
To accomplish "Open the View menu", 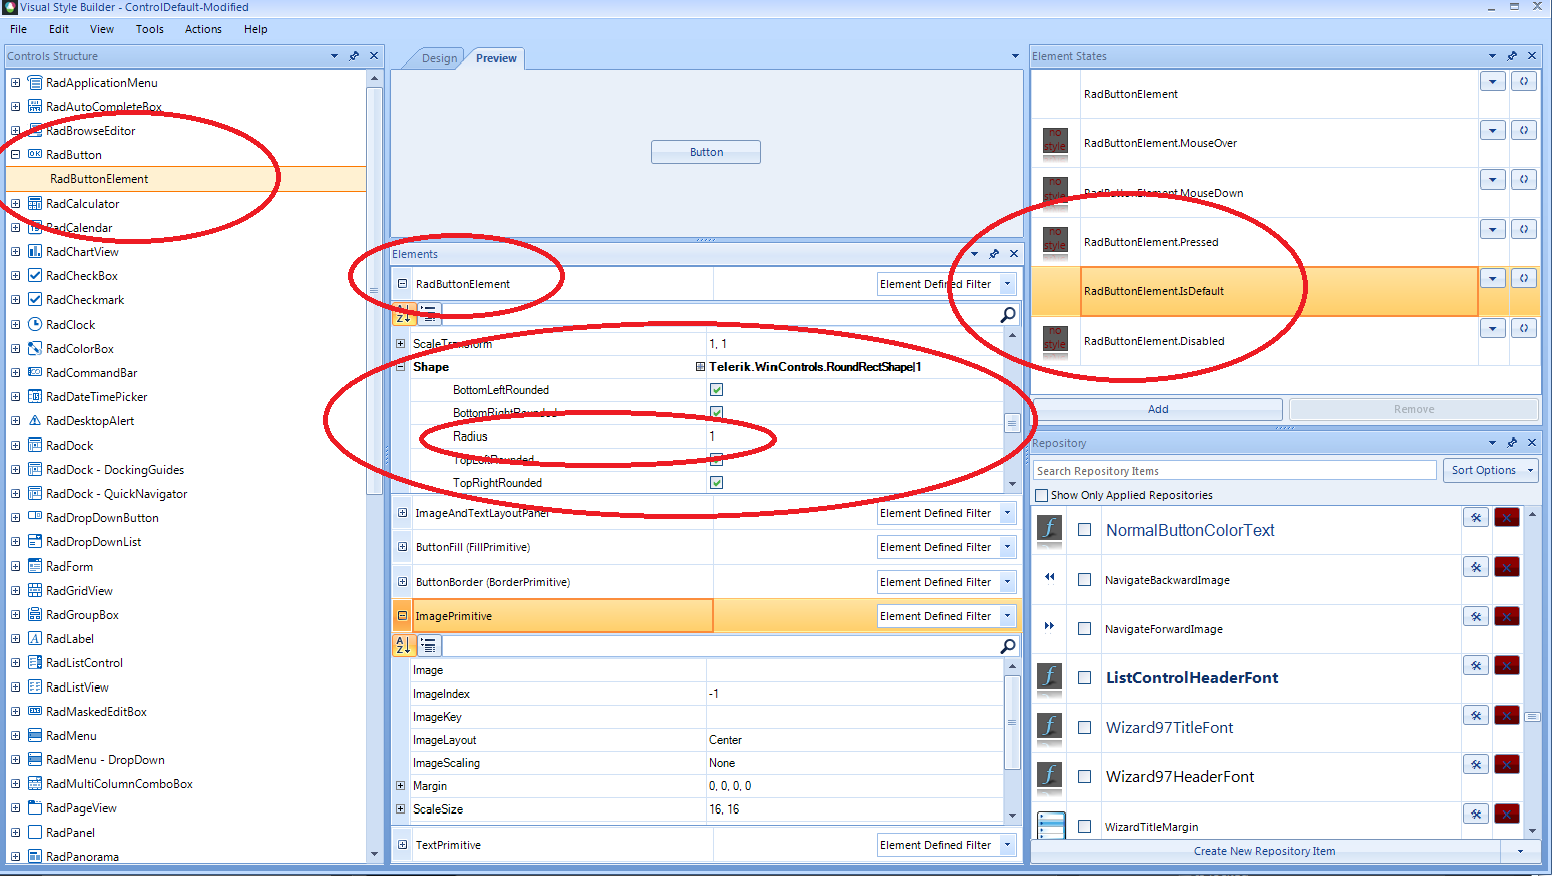I will [102, 29].
